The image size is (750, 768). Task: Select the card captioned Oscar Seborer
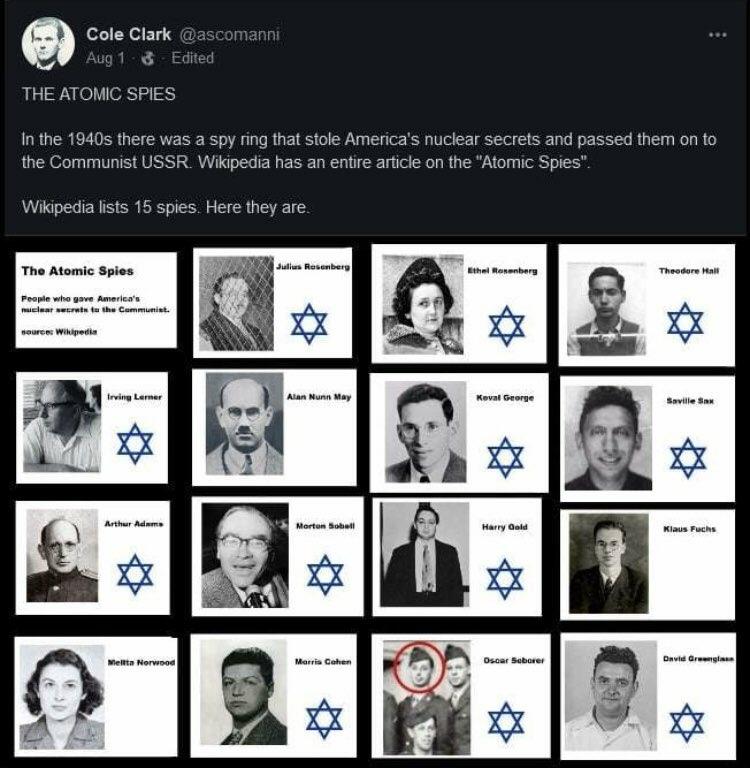461,696
